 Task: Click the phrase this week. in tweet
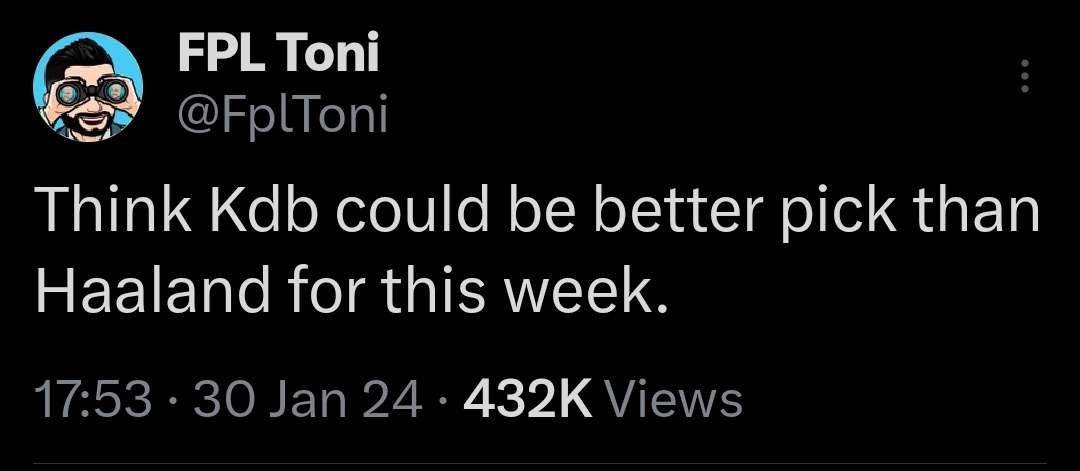[x=524, y=289]
